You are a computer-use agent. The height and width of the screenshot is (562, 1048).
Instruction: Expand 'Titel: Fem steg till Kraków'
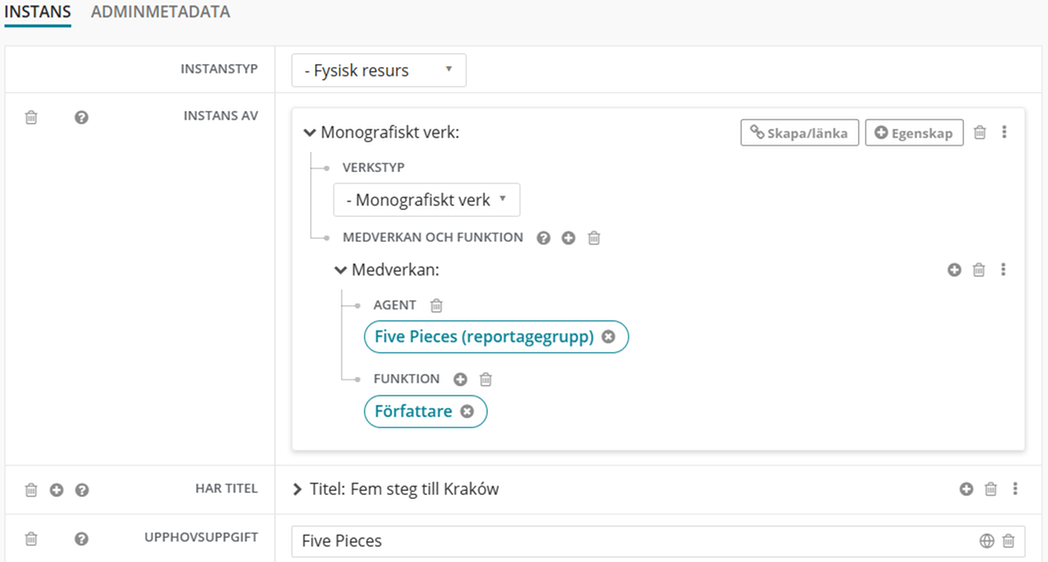click(x=297, y=489)
